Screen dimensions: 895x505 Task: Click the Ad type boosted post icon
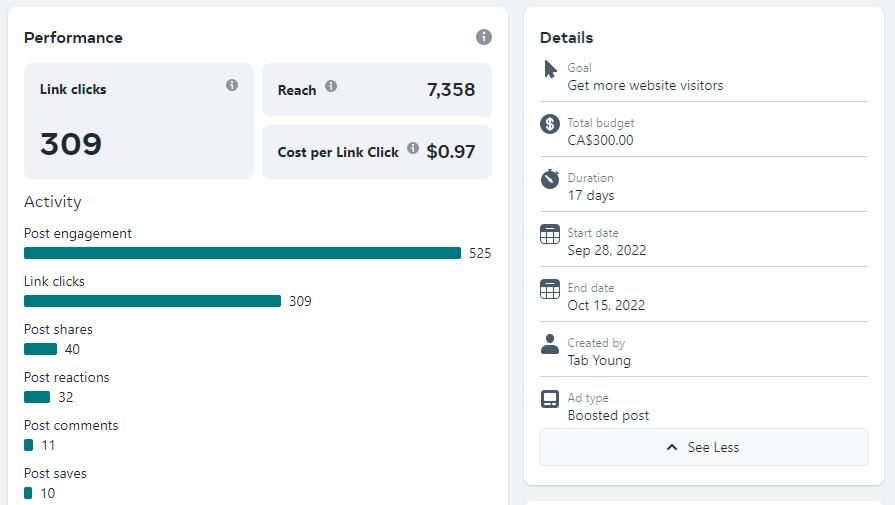pos(550,399)
